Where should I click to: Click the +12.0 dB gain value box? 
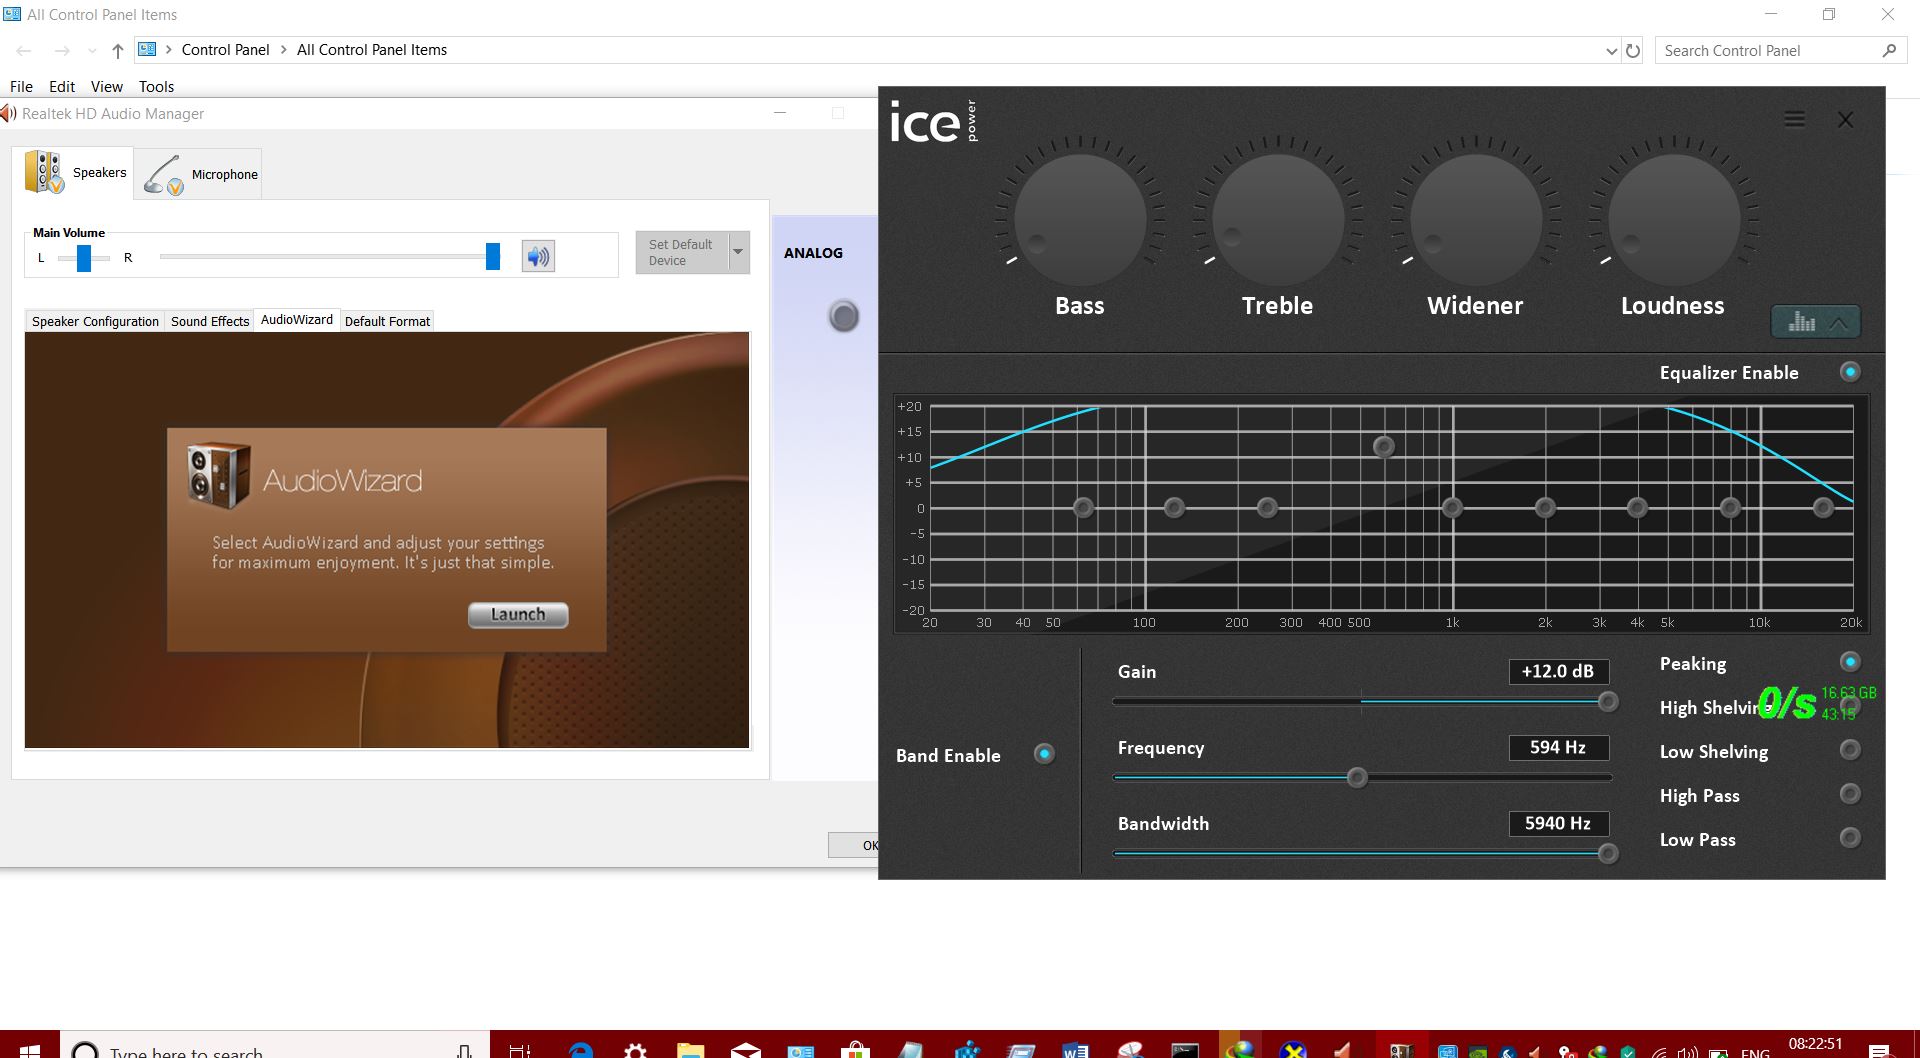(1558, 672)
